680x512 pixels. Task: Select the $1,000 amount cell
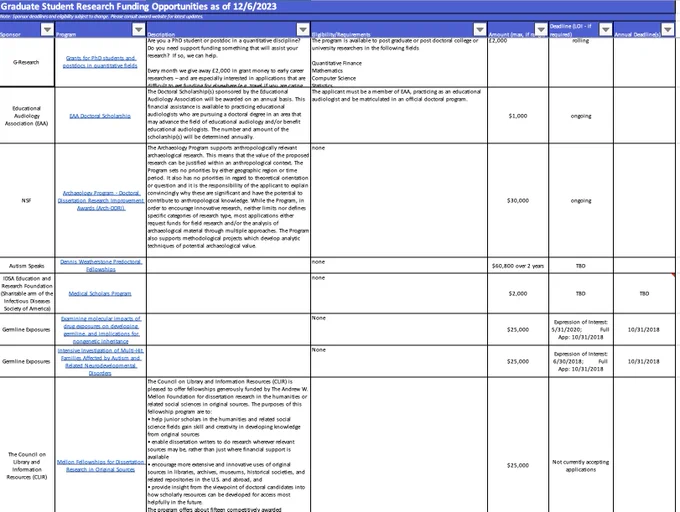[x=518, y=116]
